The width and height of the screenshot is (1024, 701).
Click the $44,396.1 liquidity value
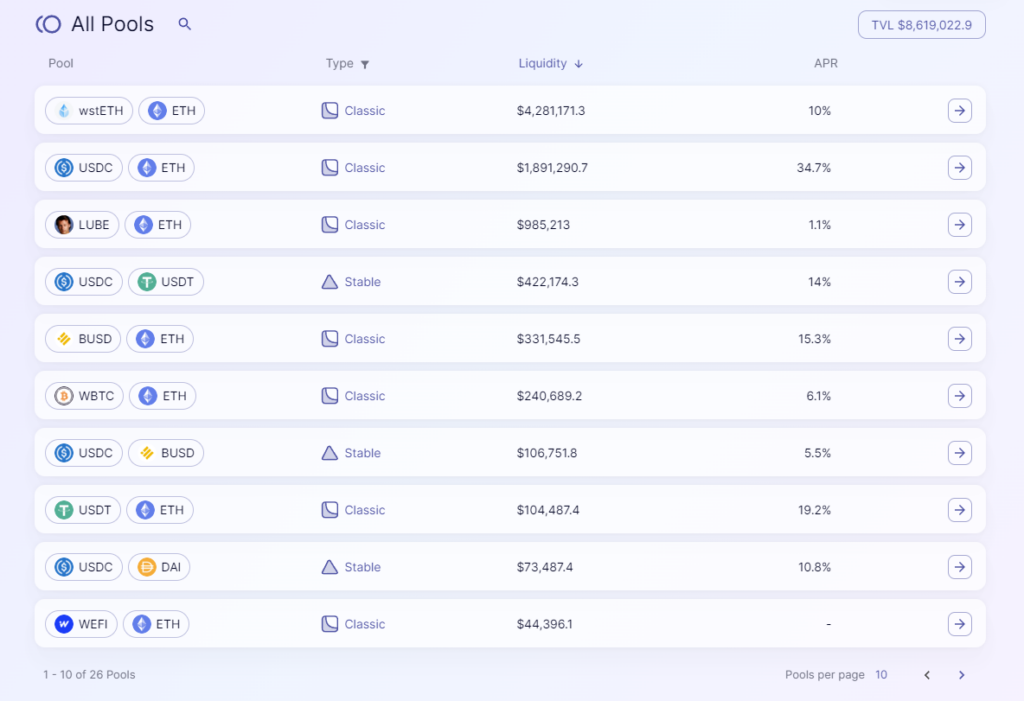545,624
